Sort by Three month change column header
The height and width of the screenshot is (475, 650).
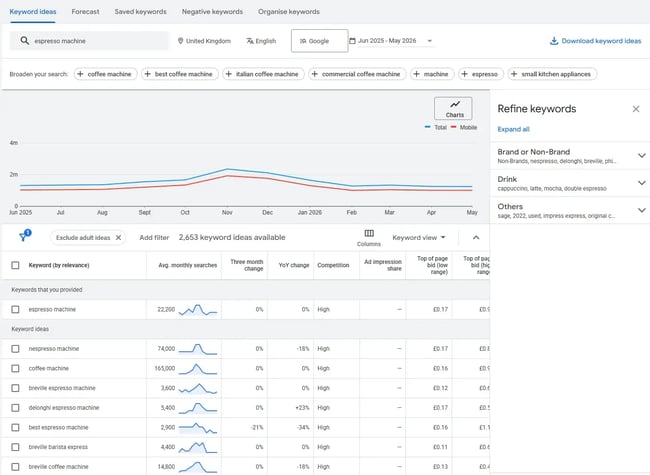[247, 265]
